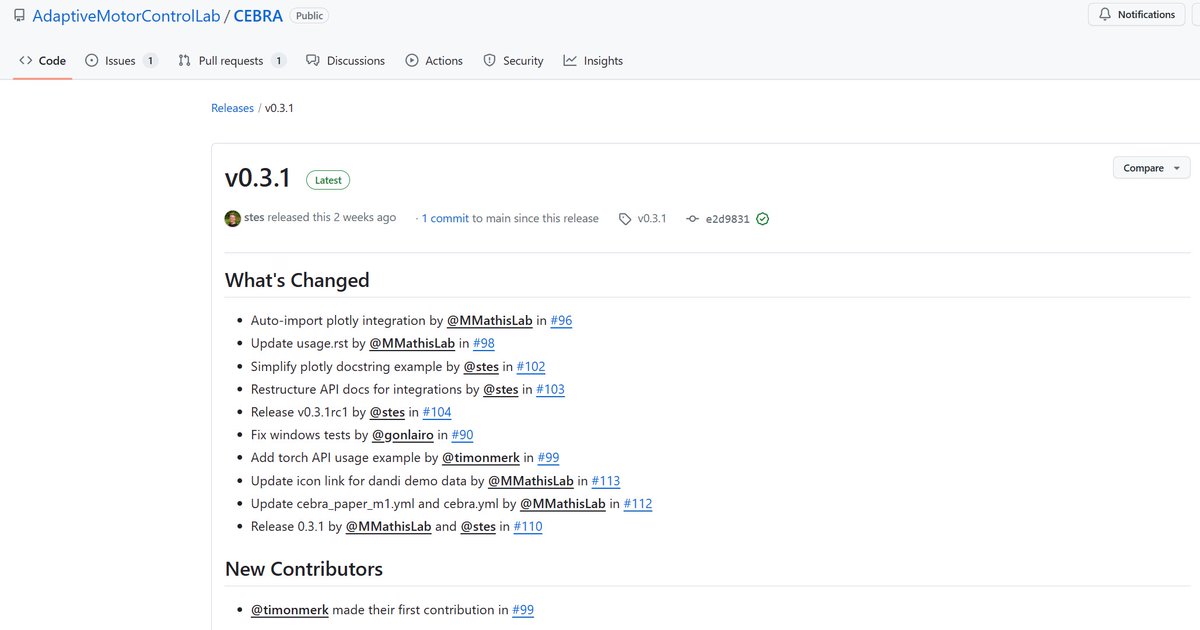Click @stes in Release 0.3.1 line
This screenshot has height=630, width=1200.
[x=478, y=527]
